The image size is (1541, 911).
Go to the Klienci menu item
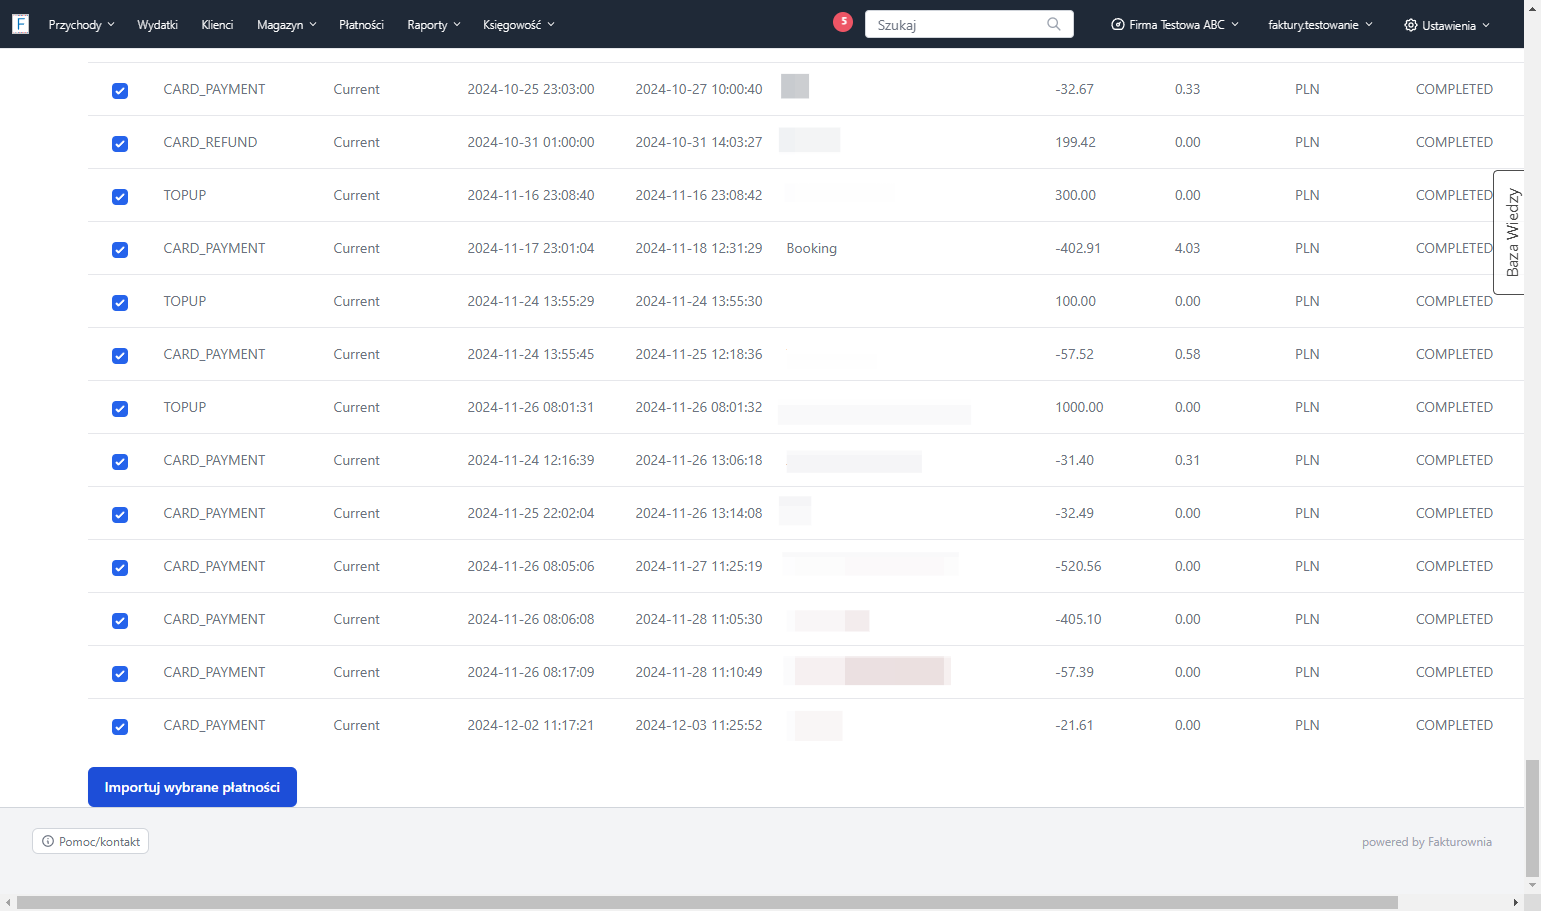(217, 25)
